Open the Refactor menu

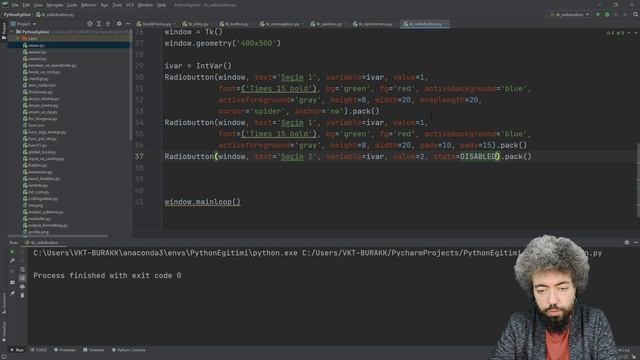pos(89,5)
